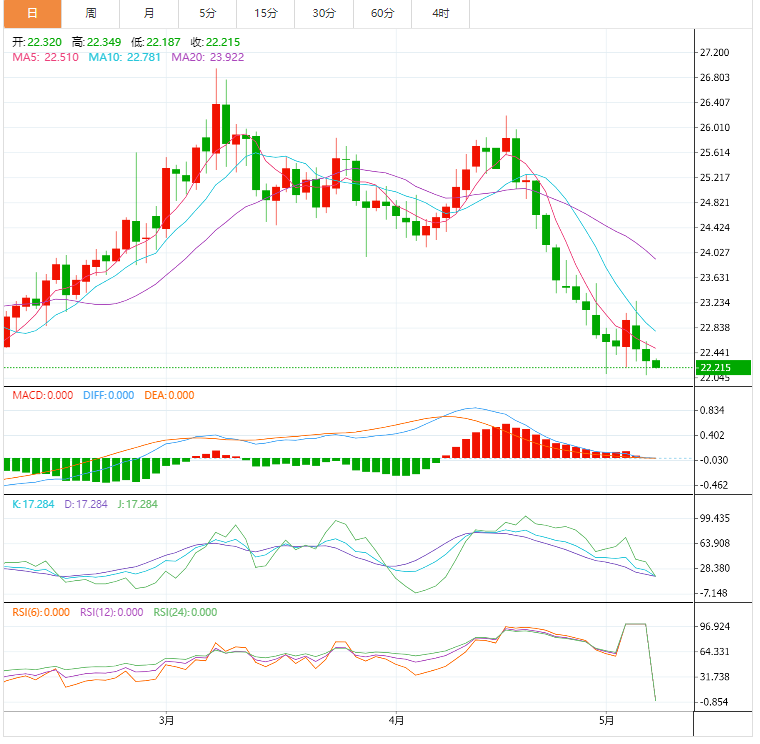Open the 60分 interval tab
Viewport: 760px width, 744px height.
pyautogui.click(x=382, y=13)
